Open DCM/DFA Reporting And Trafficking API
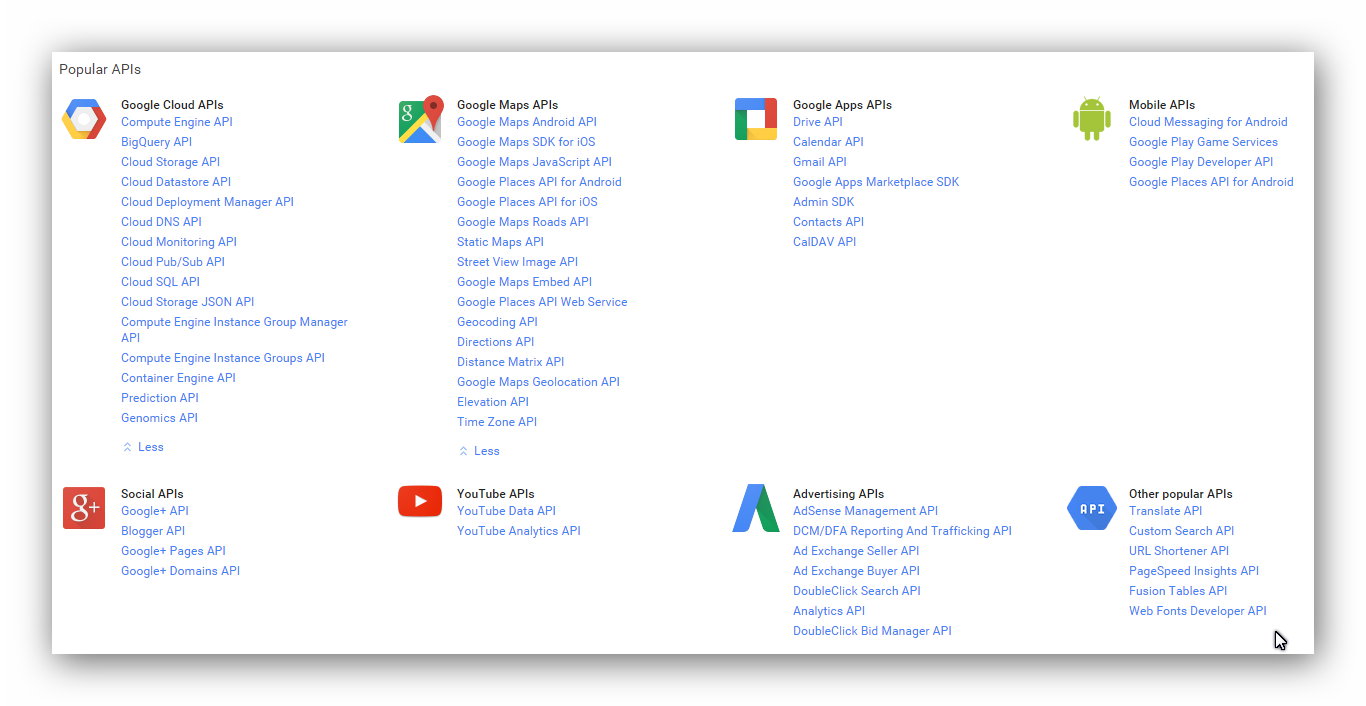1366x706 pixels. [902, 531]
